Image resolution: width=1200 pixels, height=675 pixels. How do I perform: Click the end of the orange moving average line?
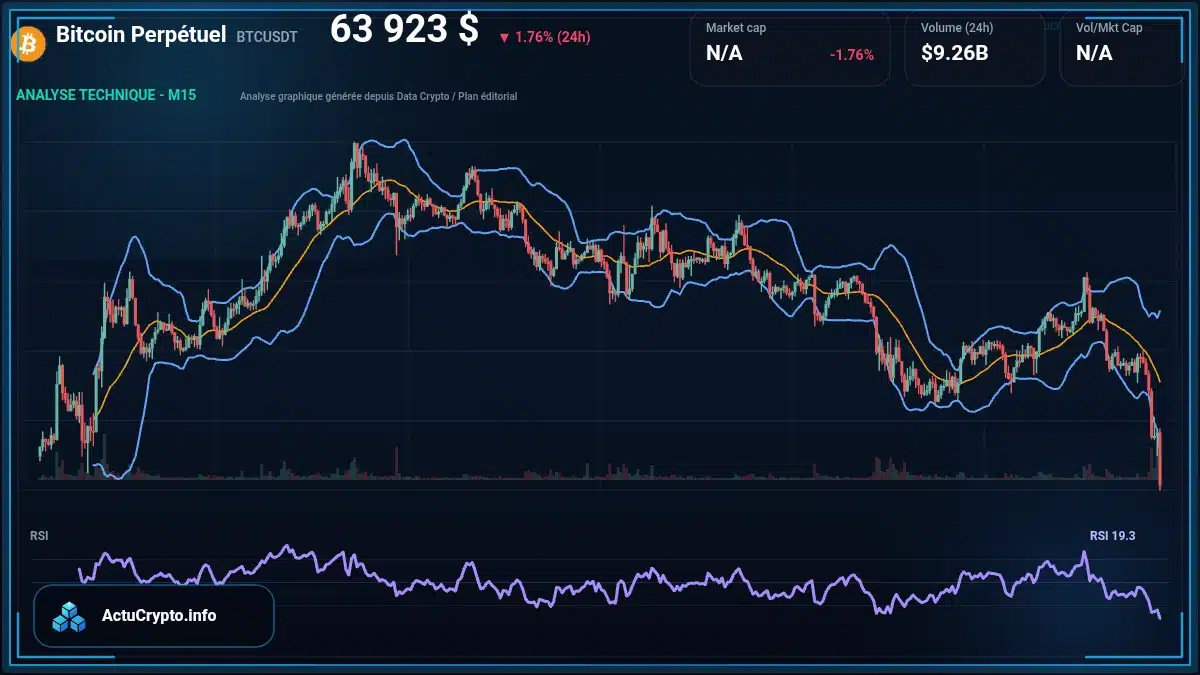click(1160, 381)
